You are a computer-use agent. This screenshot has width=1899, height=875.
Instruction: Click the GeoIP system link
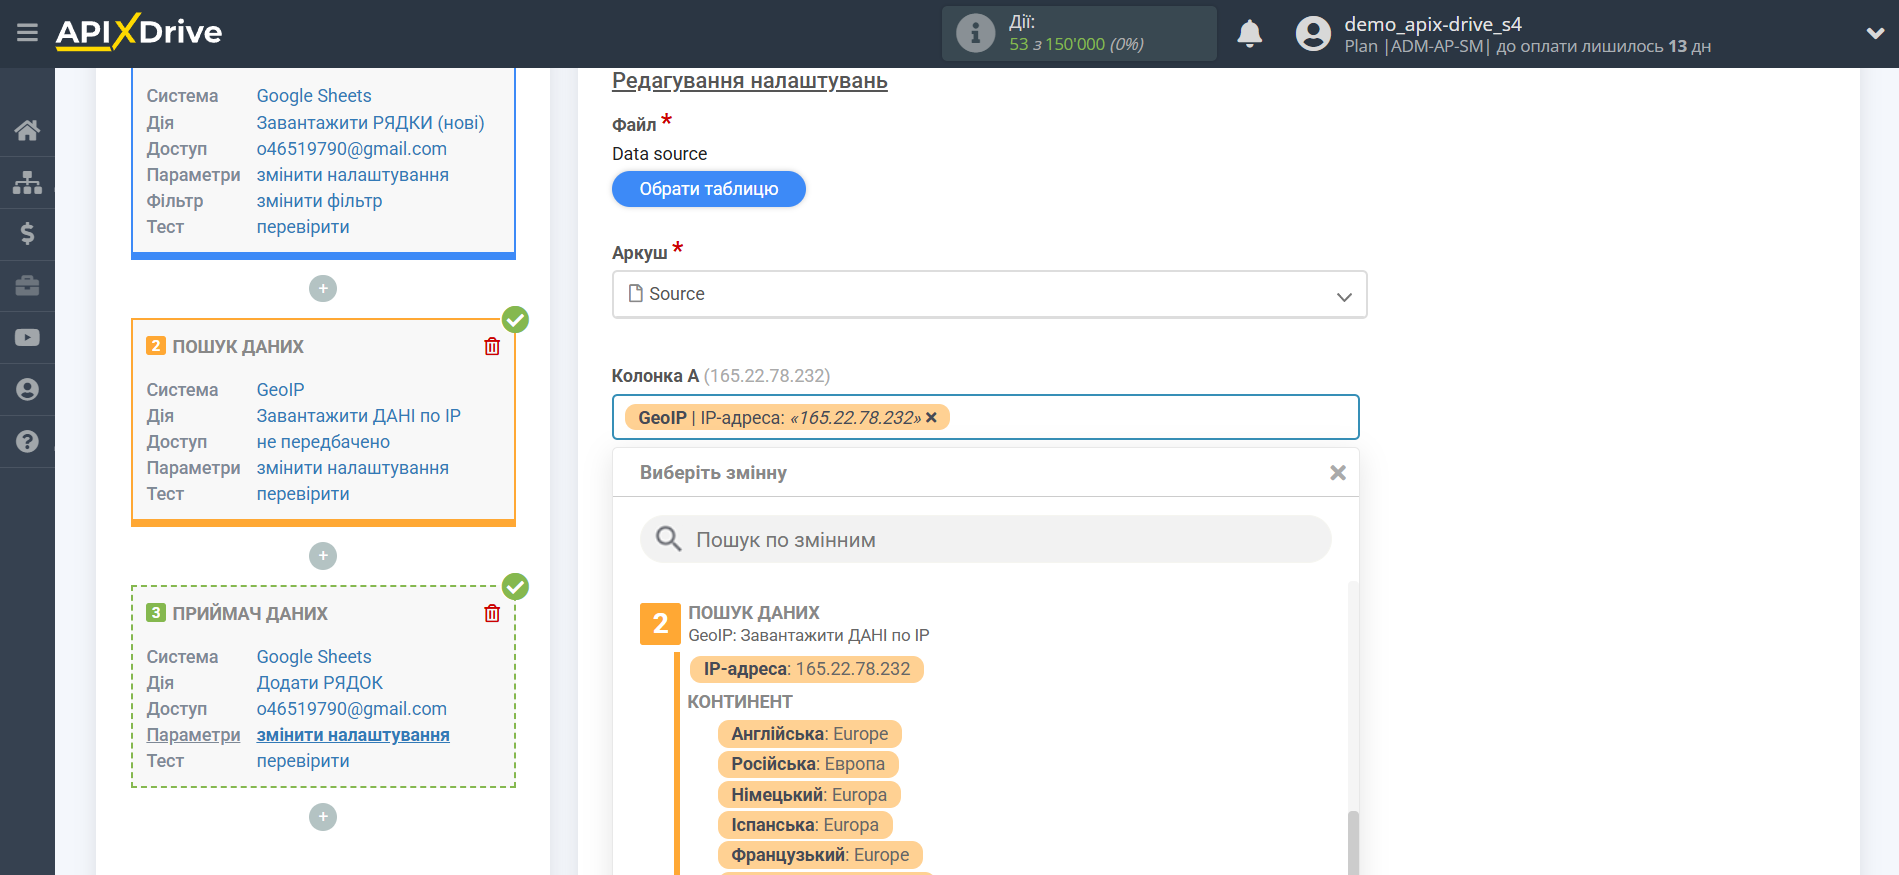280,389
